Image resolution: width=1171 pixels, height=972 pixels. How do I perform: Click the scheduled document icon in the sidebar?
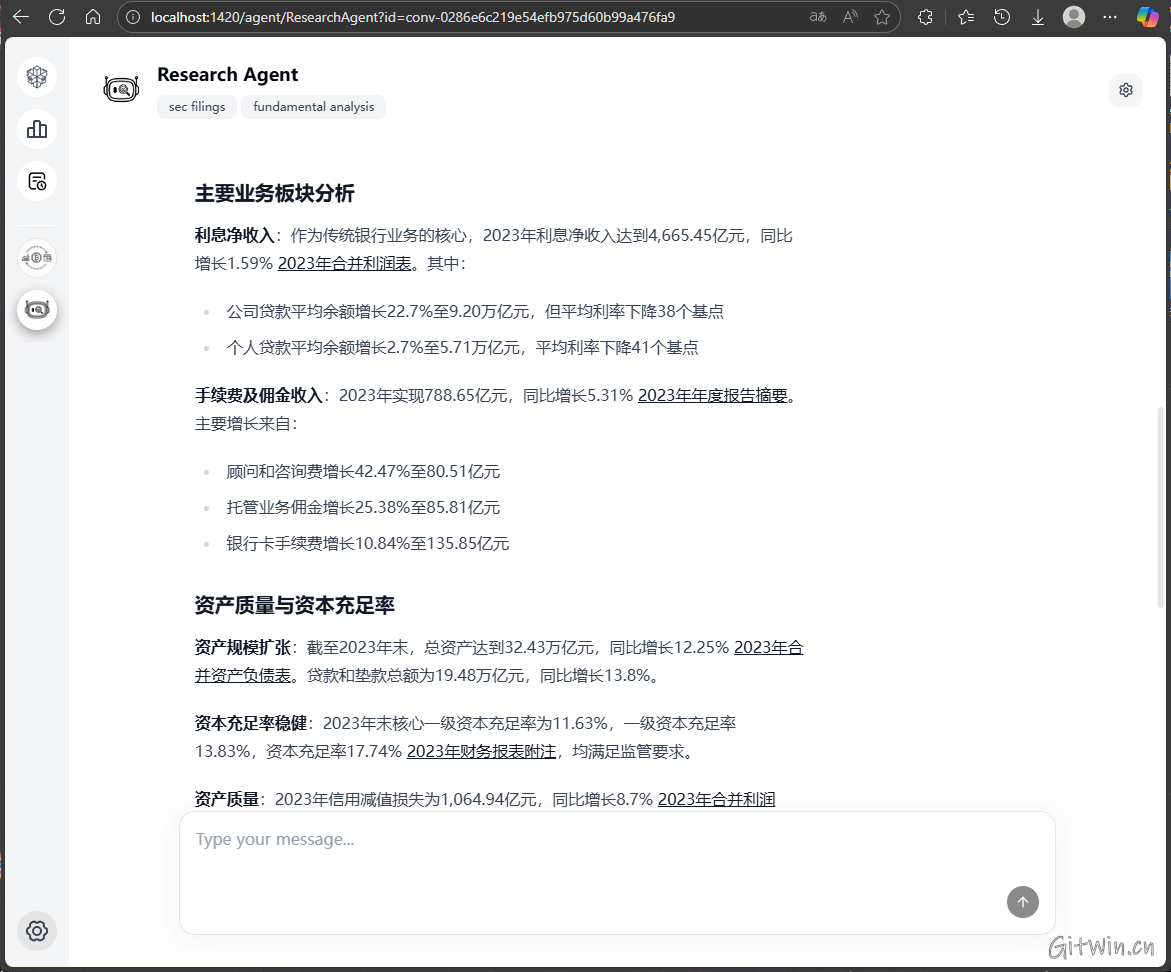click(37, 181)
